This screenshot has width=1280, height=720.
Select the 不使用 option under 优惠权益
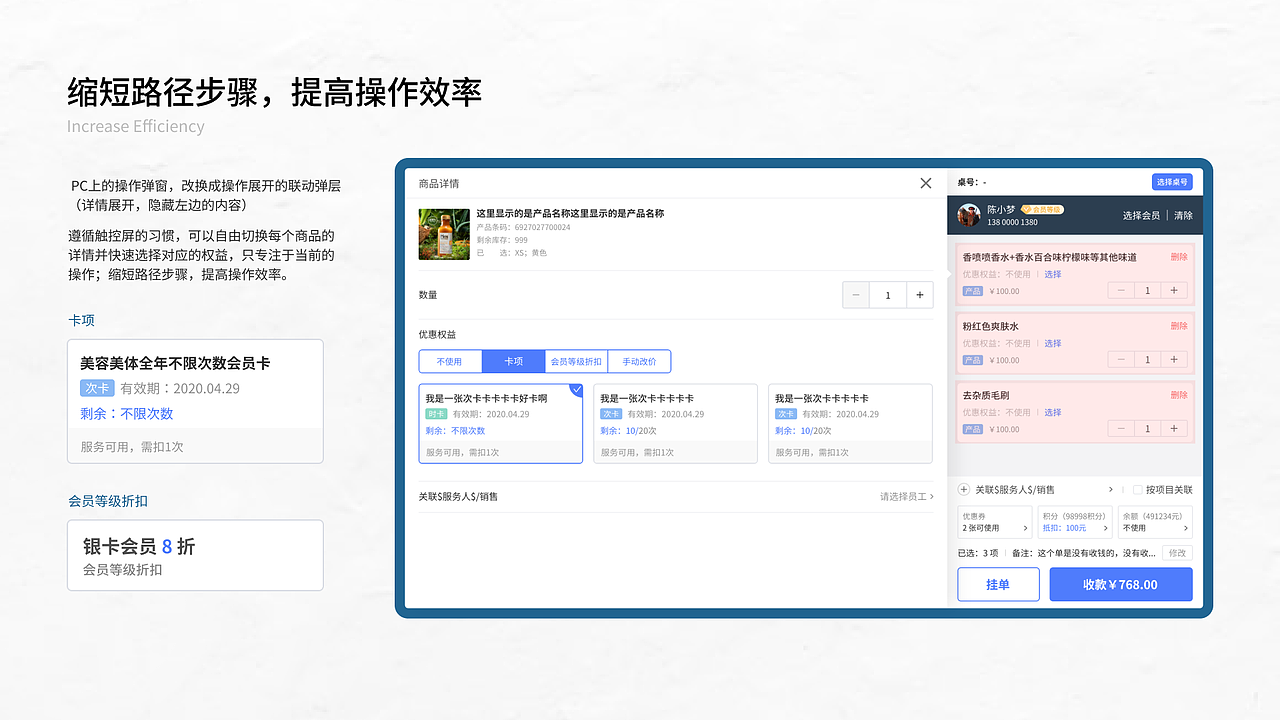[x=450, y=361]
